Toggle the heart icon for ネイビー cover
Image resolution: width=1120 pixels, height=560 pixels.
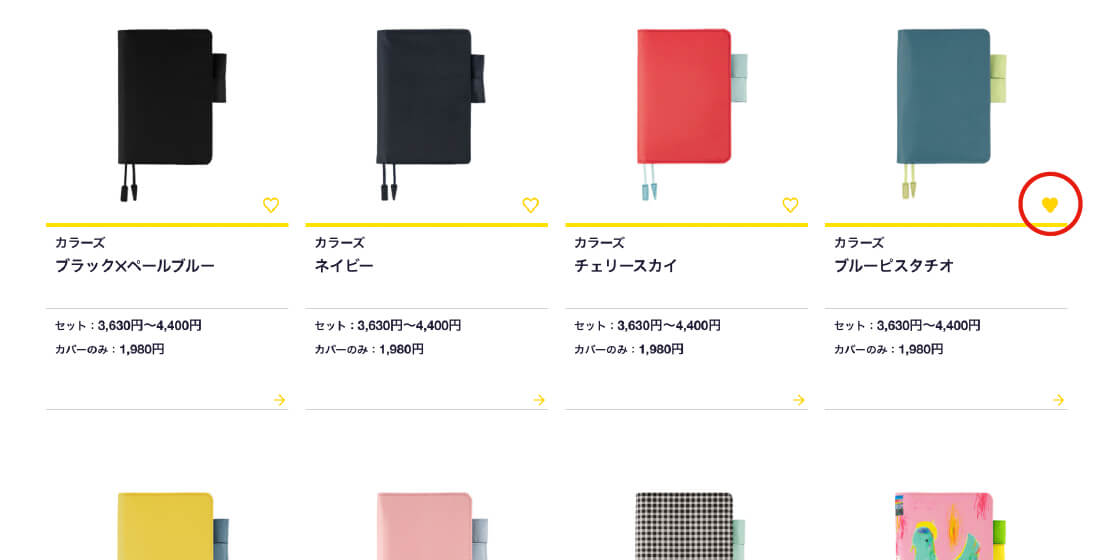tap(530, 205)
